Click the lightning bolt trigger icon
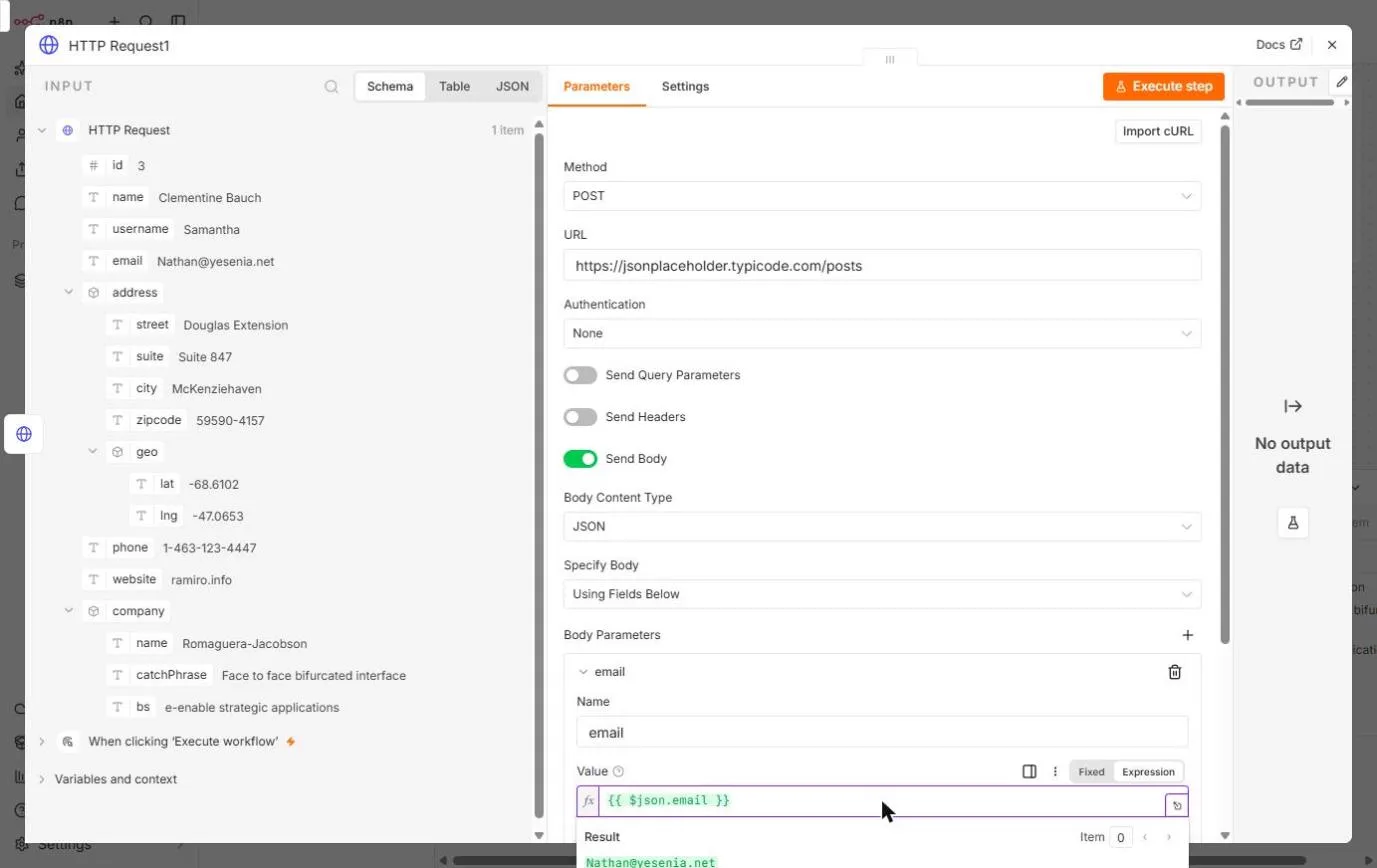The width and height of the screenshot is (1377, 868). tap(291, 742)
